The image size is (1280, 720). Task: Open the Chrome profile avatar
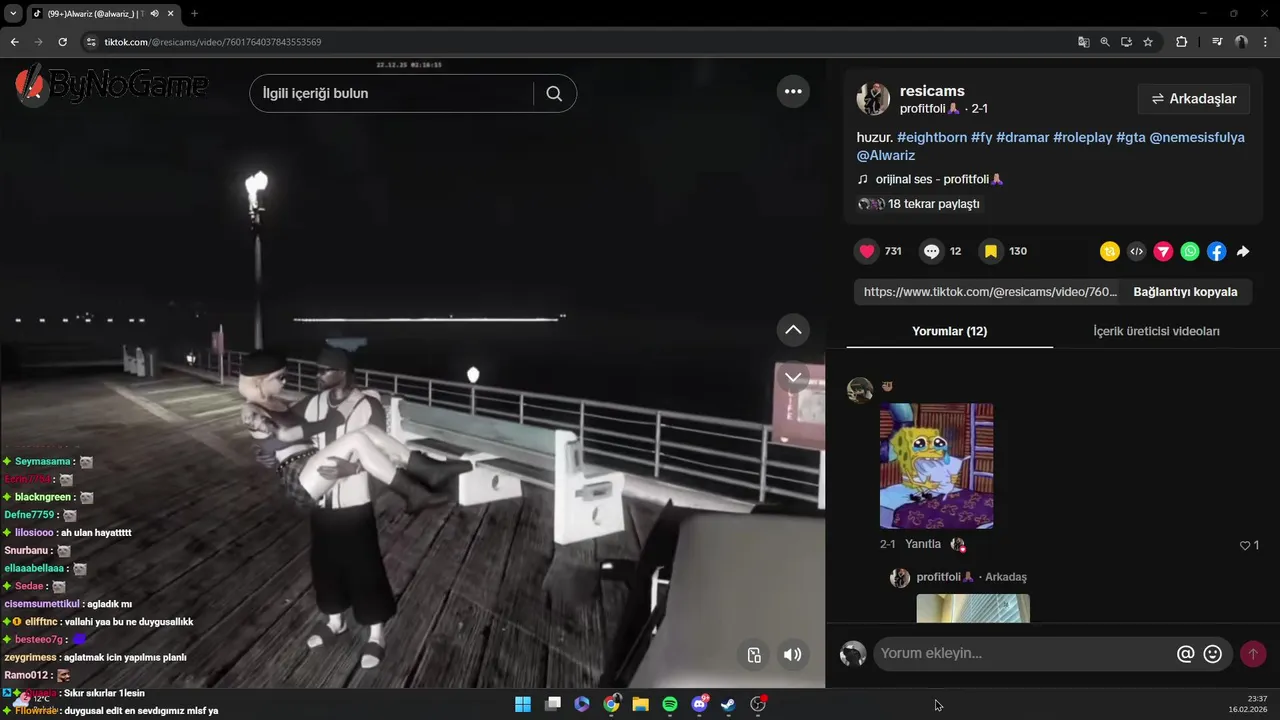coord(1241,42)
